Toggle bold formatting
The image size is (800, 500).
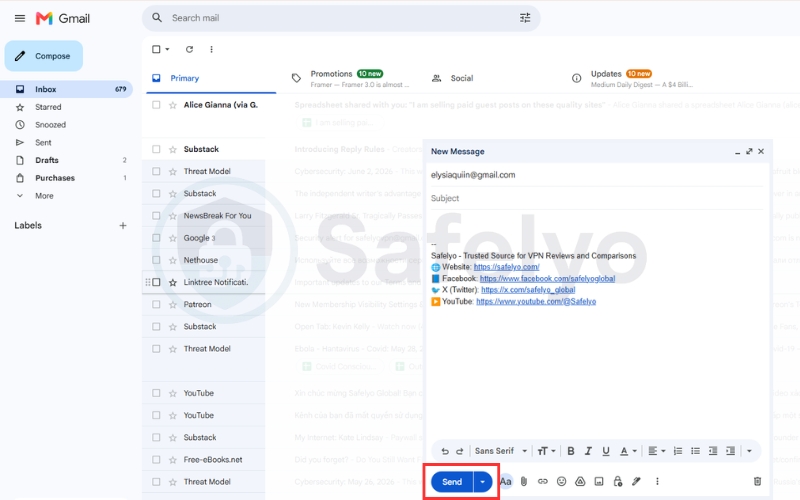(x=571, y=451)
